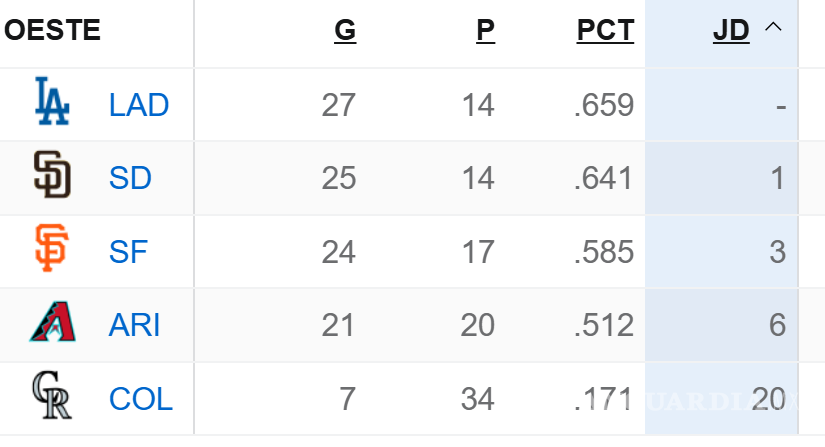Open the ARI team link
Image resolution: width=825 pixels, height=447 pixels.
tap(134, 325)
